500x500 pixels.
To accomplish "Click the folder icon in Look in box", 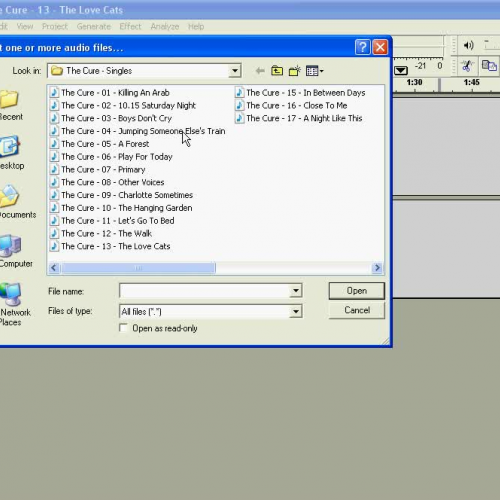I will click(x=57, y=71).
